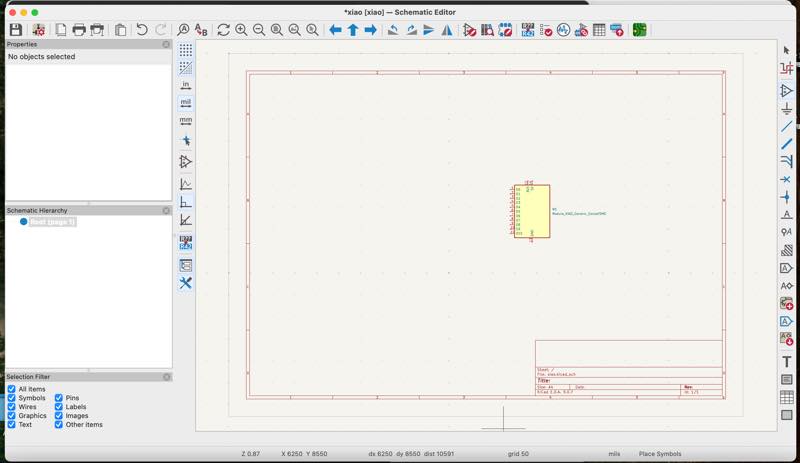Viewport: 800px width, 463px height.
Task: Select the Text tool (T icon)
Action: pyautogui.click(x=787, y=362)
